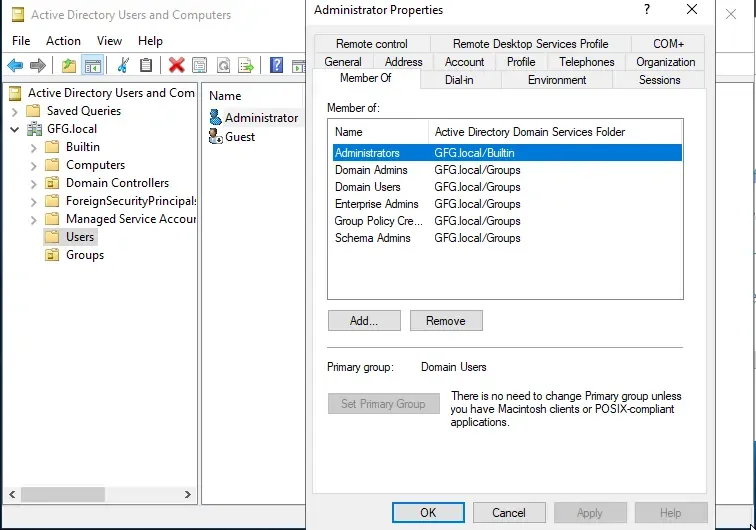Expand the Computers container
The width and height of the screenshot is (756, 530).
coord(33,166)
